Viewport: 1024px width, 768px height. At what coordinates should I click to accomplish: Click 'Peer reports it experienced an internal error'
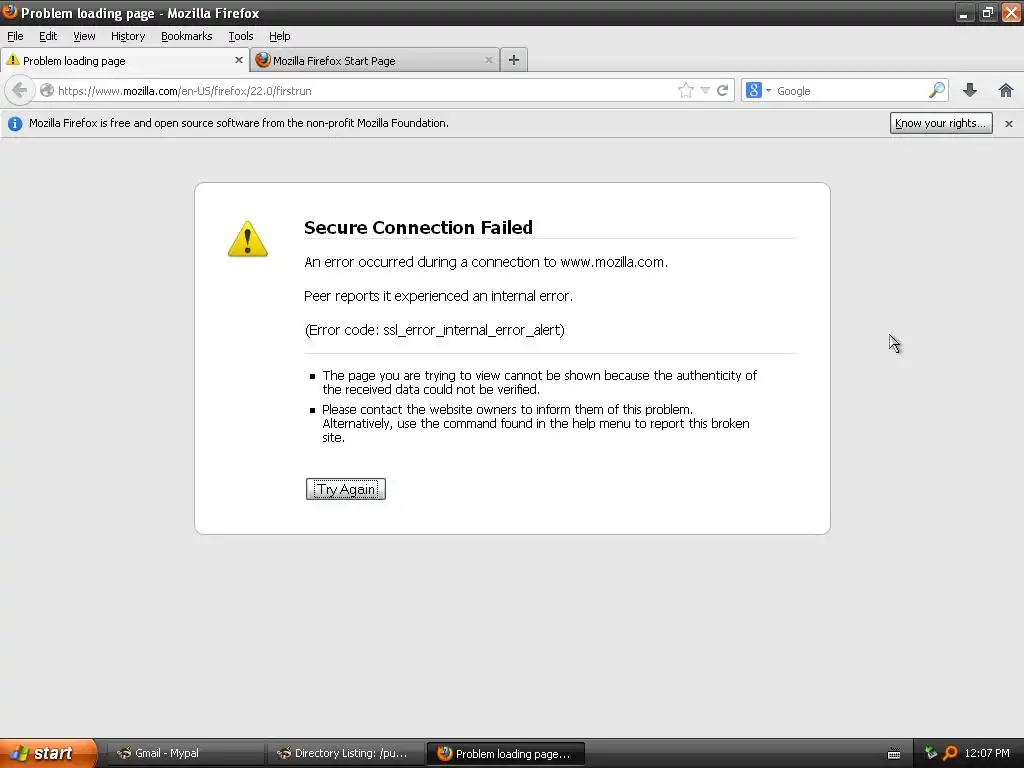point(438,296)
